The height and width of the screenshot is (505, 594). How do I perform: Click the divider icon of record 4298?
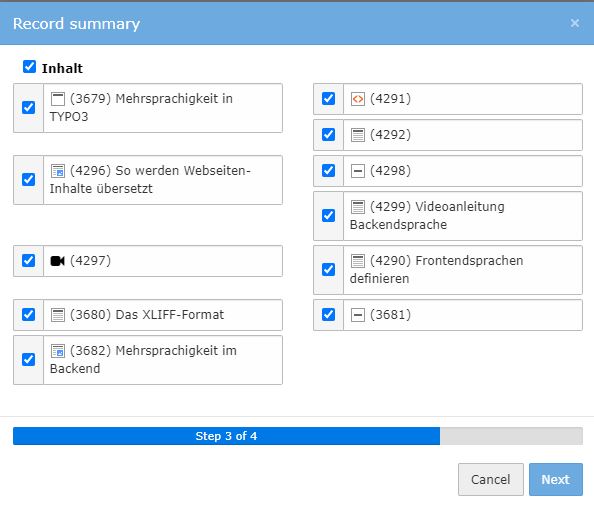click(358, 171)
